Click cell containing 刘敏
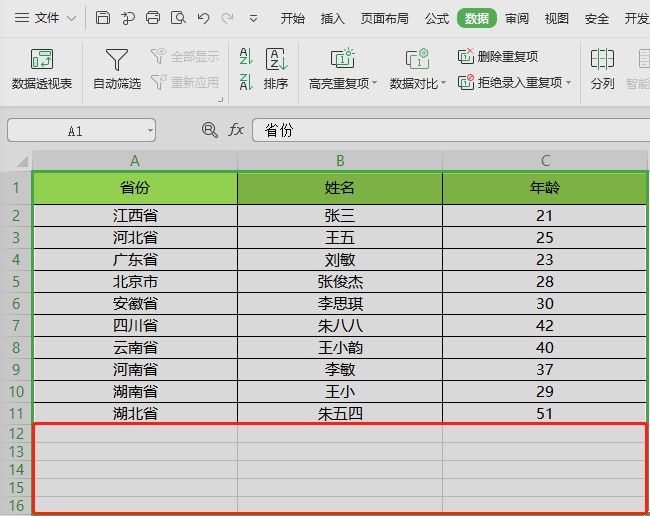This screenshot has width=650, height=516. click(x=340, y=259)
